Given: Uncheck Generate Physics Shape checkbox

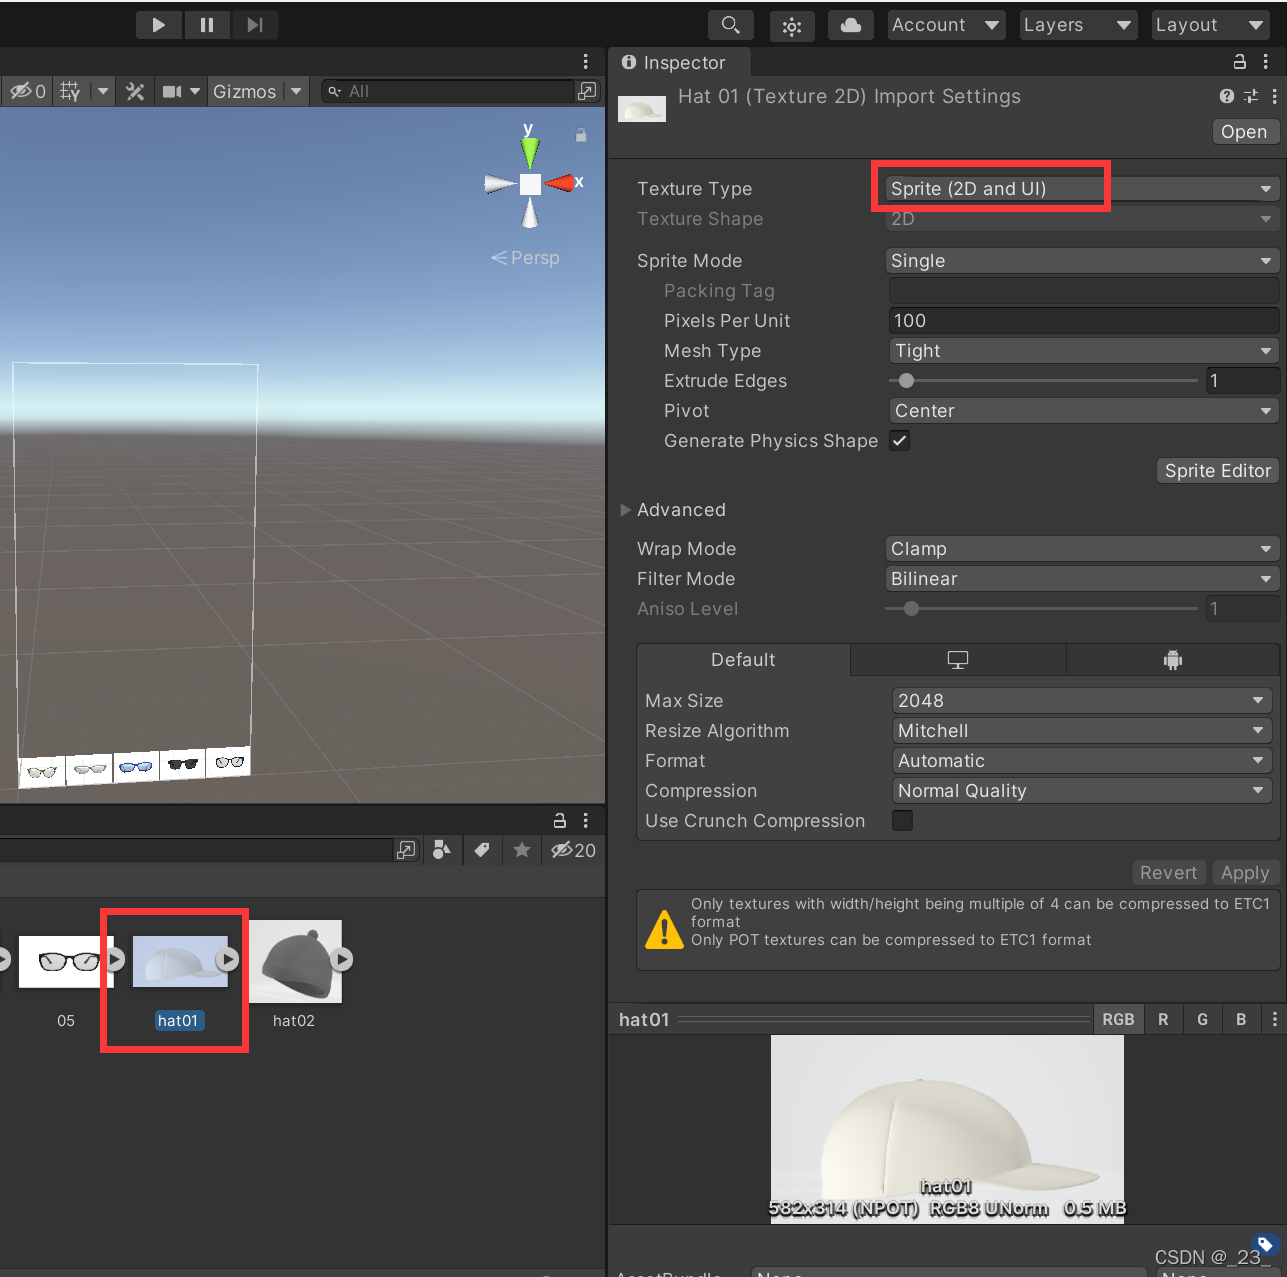Looking at the screenshot, I should point(900,441).
